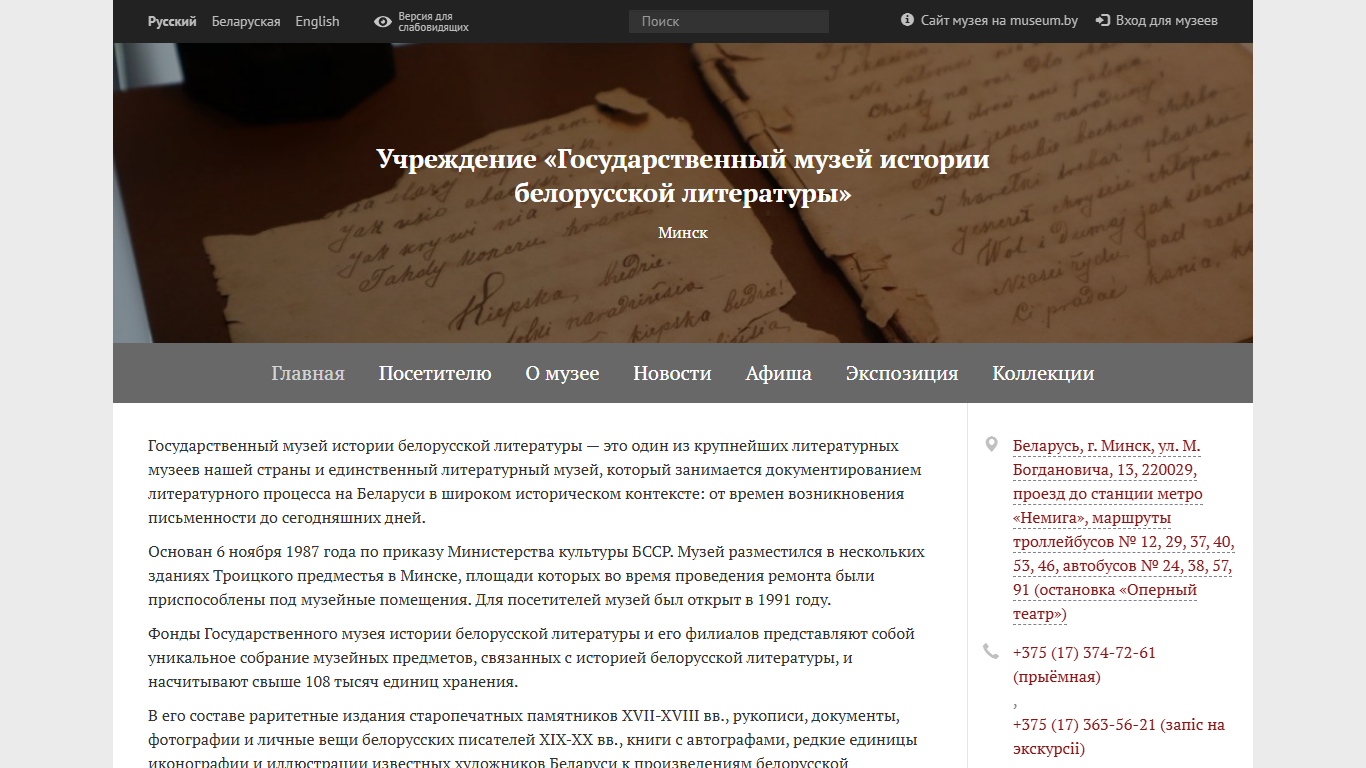The height and width of the screenshot is (768, 1366).
Task: Open the Новости menu item
Action: coord(672,373)
